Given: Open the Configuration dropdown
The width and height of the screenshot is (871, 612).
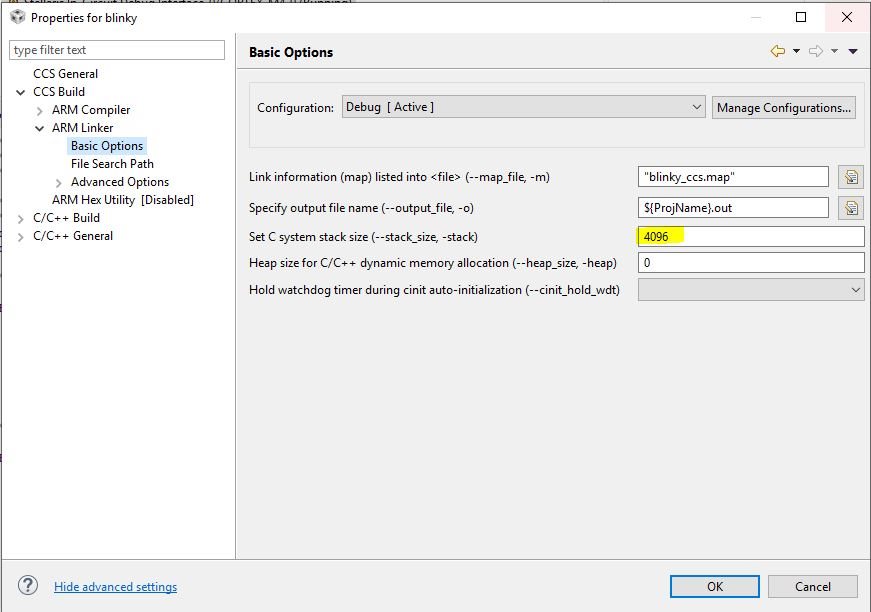Looking at the screenshot, I should (x=524, y=107).
